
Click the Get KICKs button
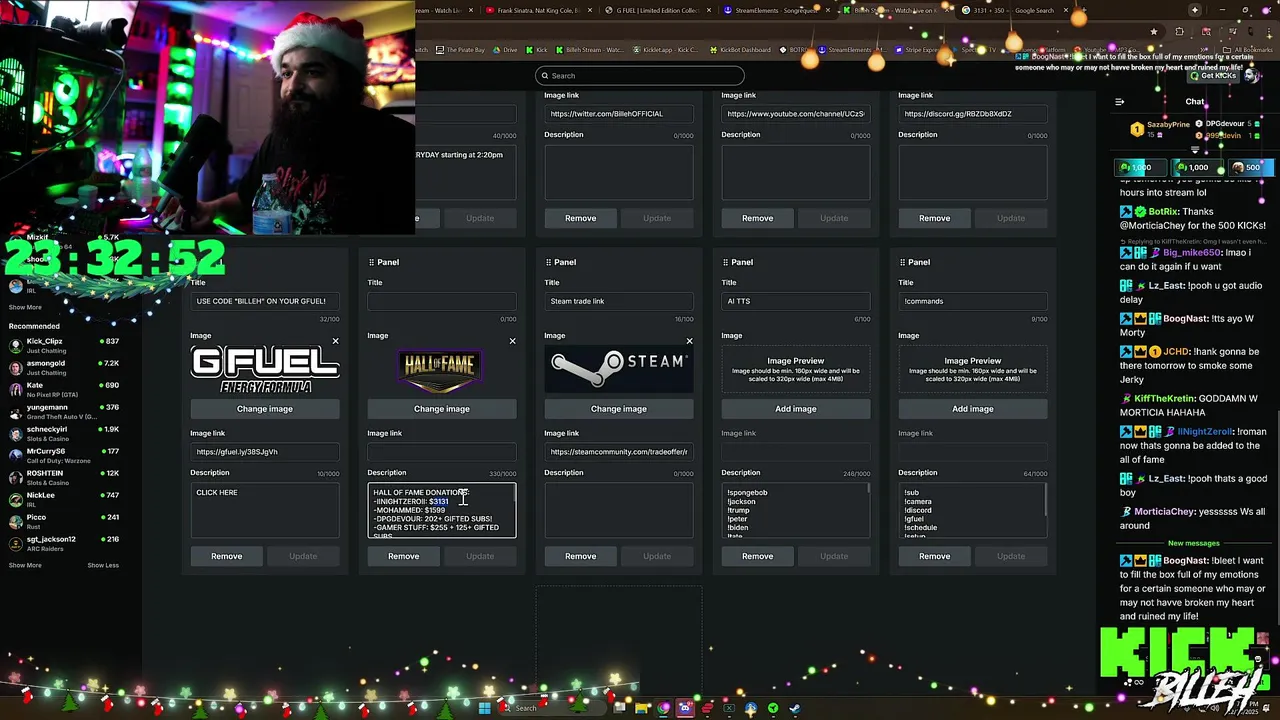point(1212,76)
